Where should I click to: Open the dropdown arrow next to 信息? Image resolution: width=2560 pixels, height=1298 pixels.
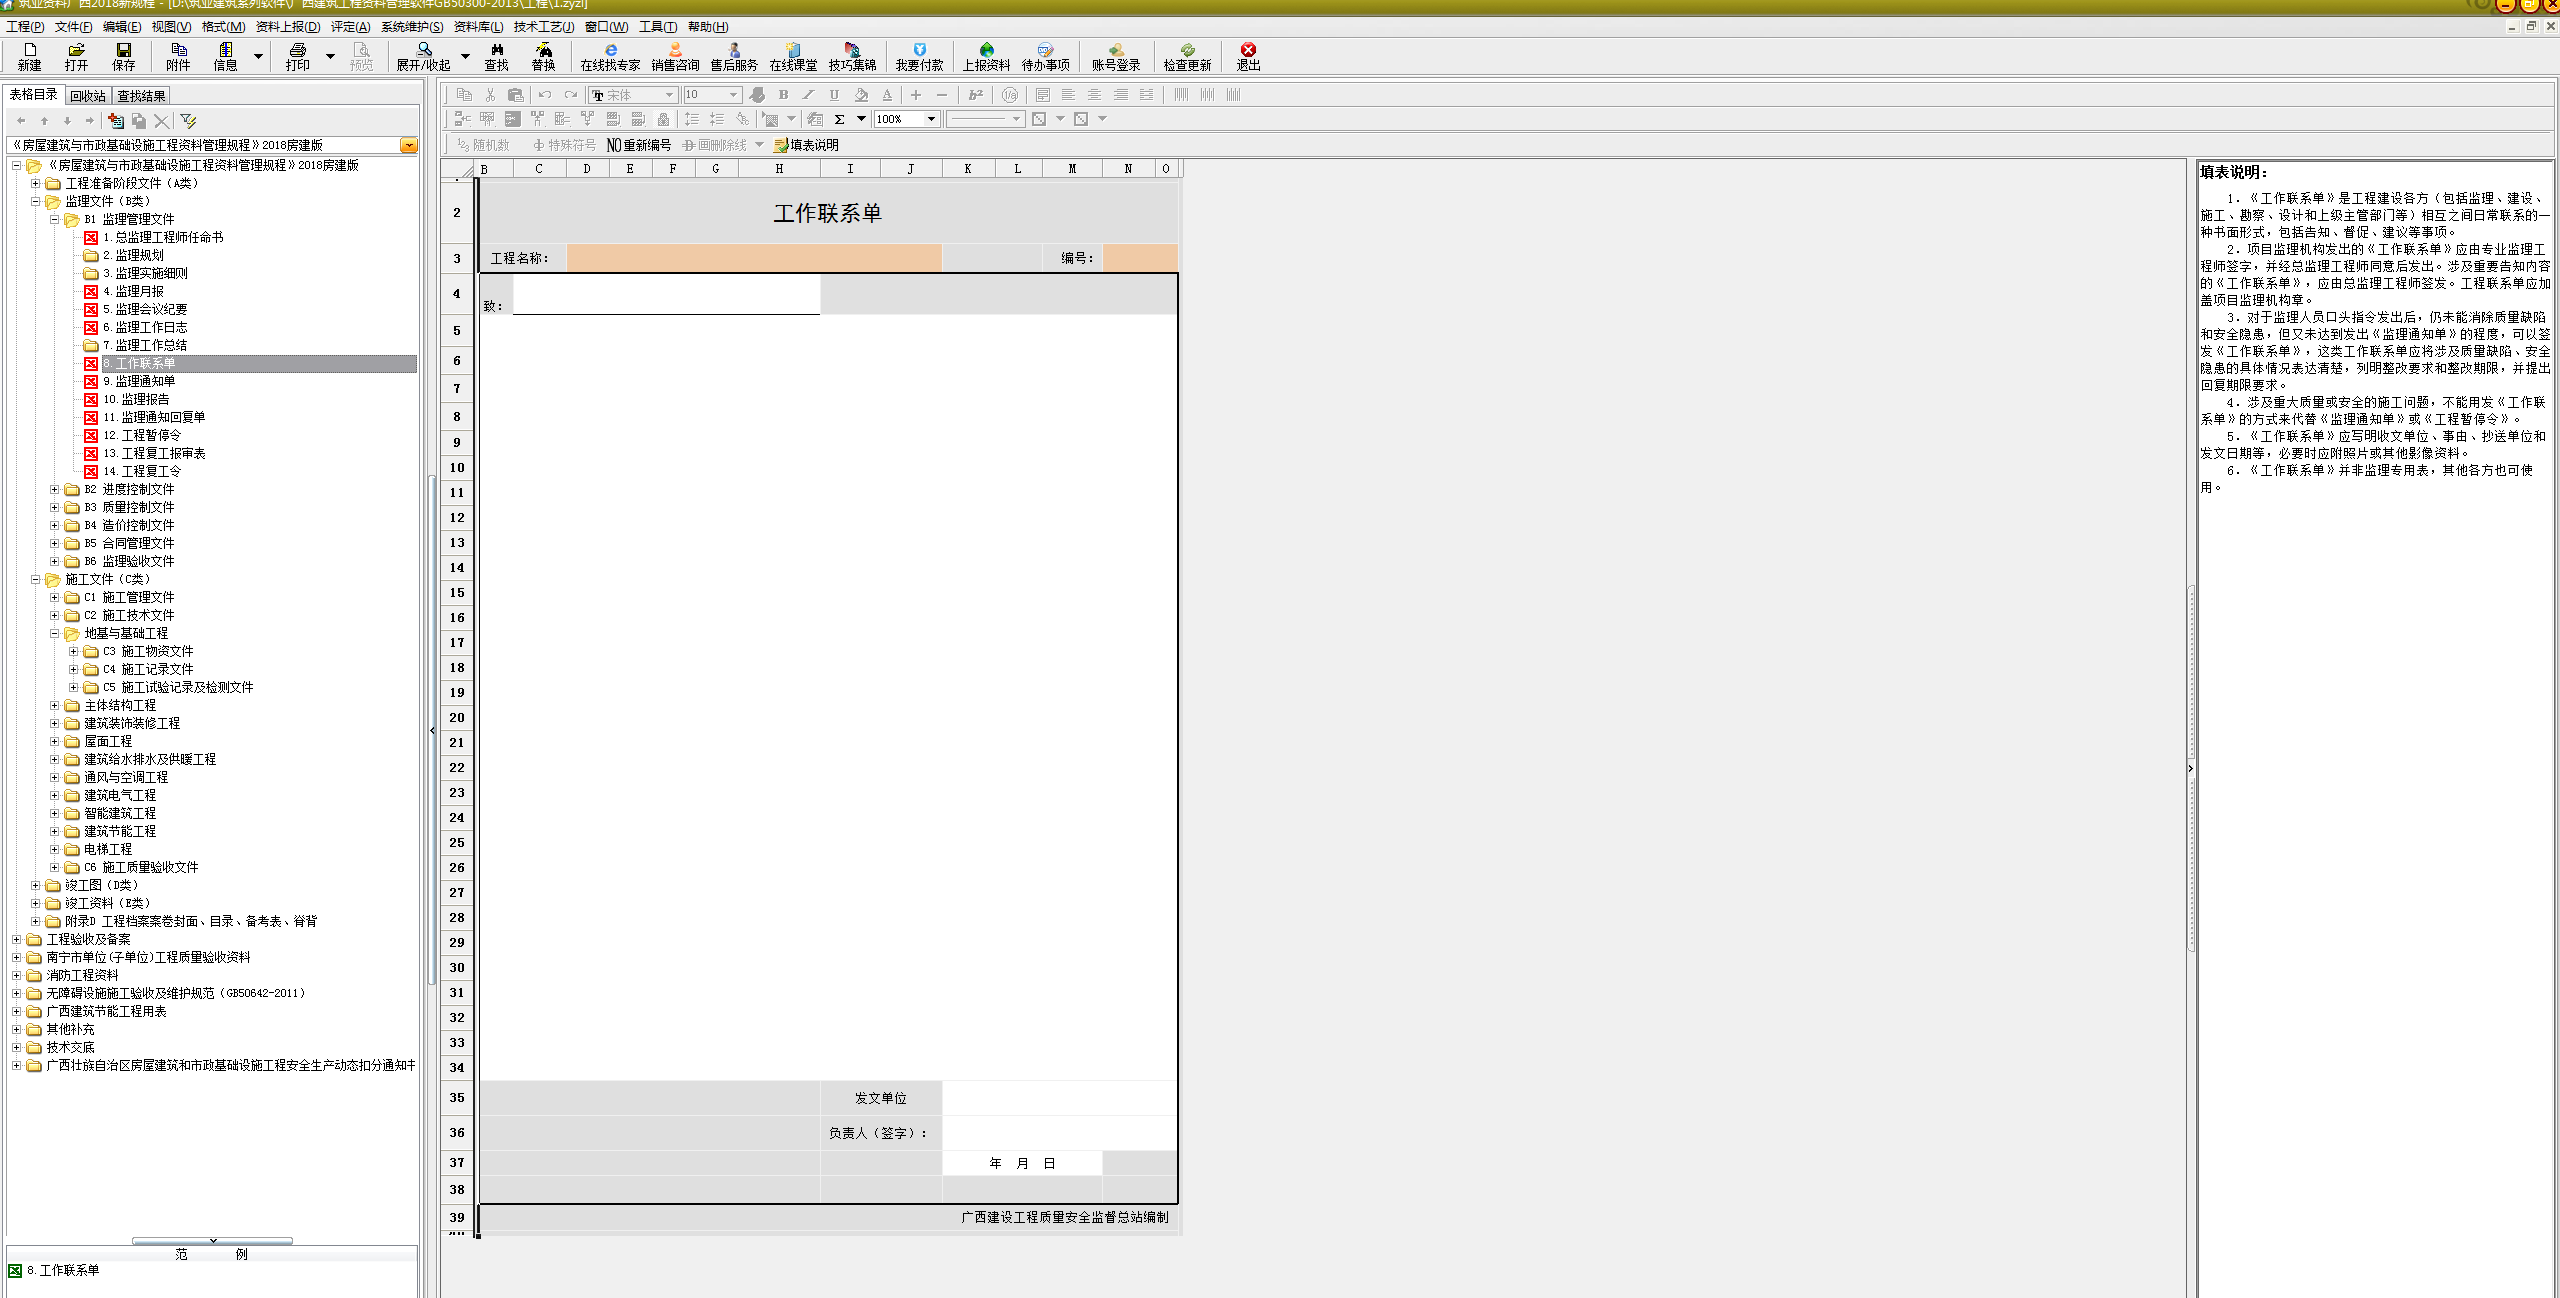point(258,56)
